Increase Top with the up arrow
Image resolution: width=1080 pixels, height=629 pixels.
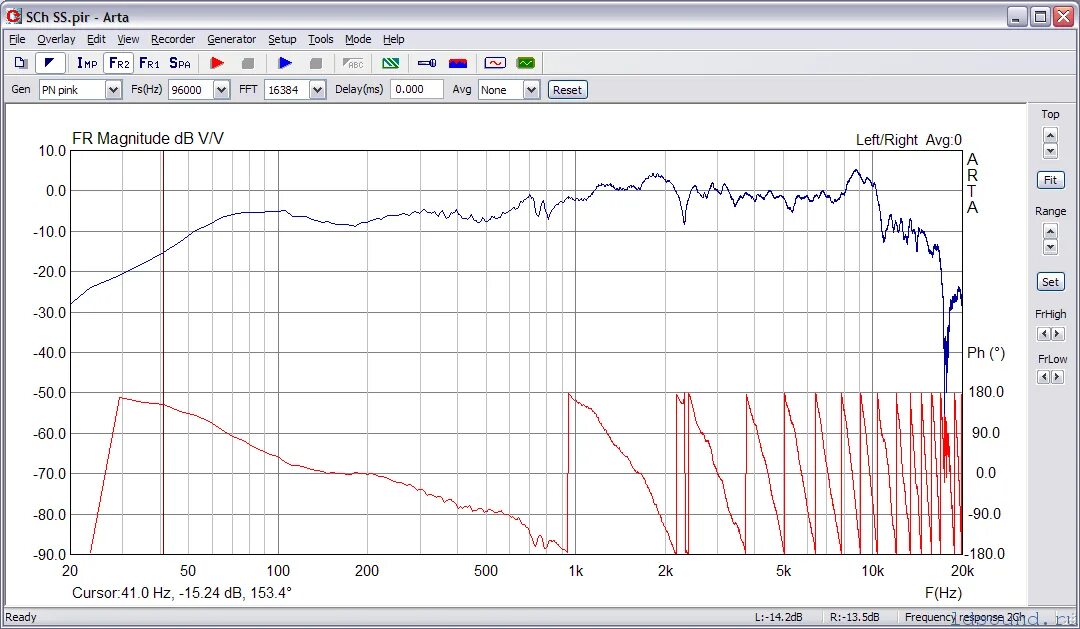pyautogui.click(x=1050, y=134)
